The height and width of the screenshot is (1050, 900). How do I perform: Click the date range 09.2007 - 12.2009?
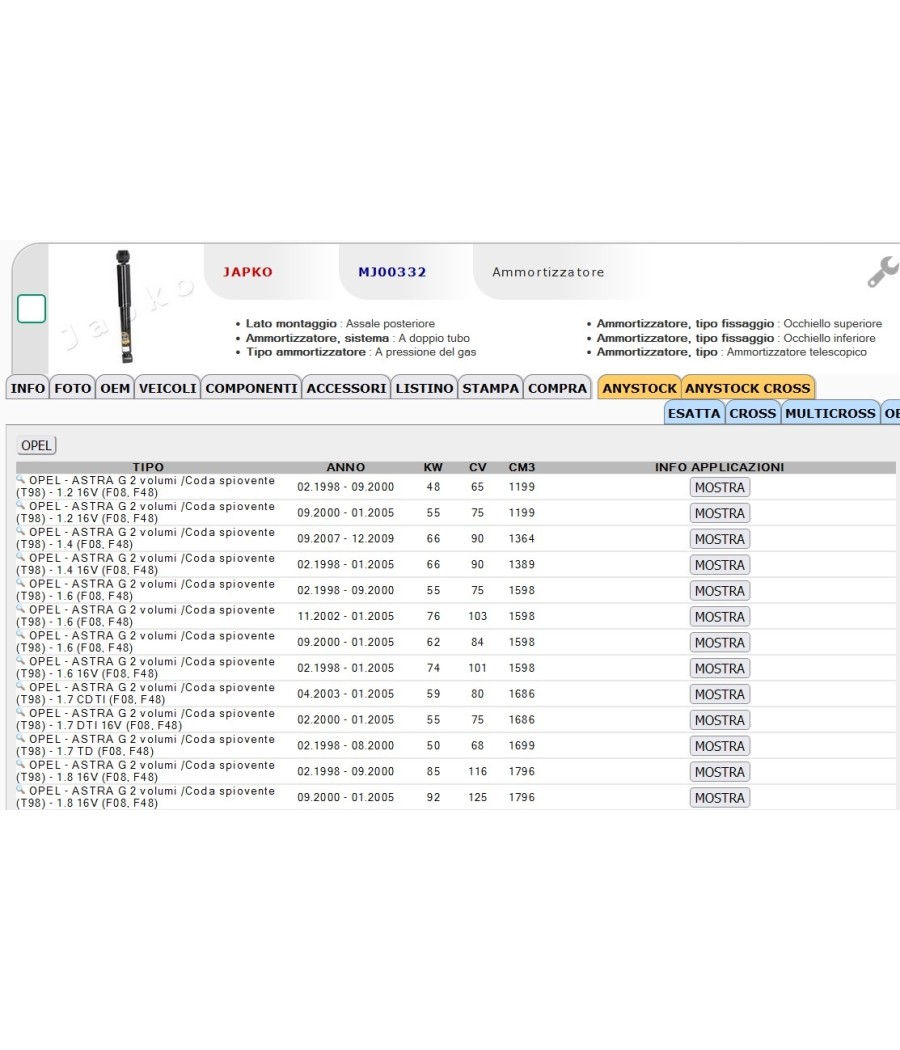pos(346,538)
